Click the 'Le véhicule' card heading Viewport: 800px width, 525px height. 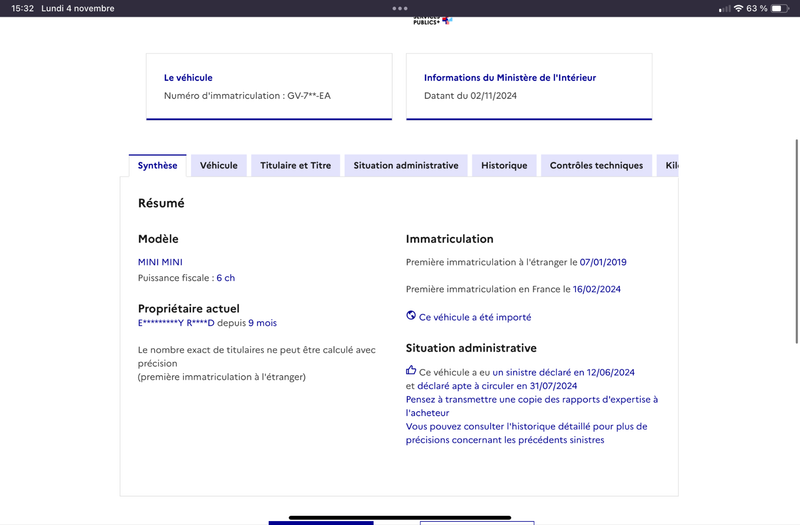(188, 78)
